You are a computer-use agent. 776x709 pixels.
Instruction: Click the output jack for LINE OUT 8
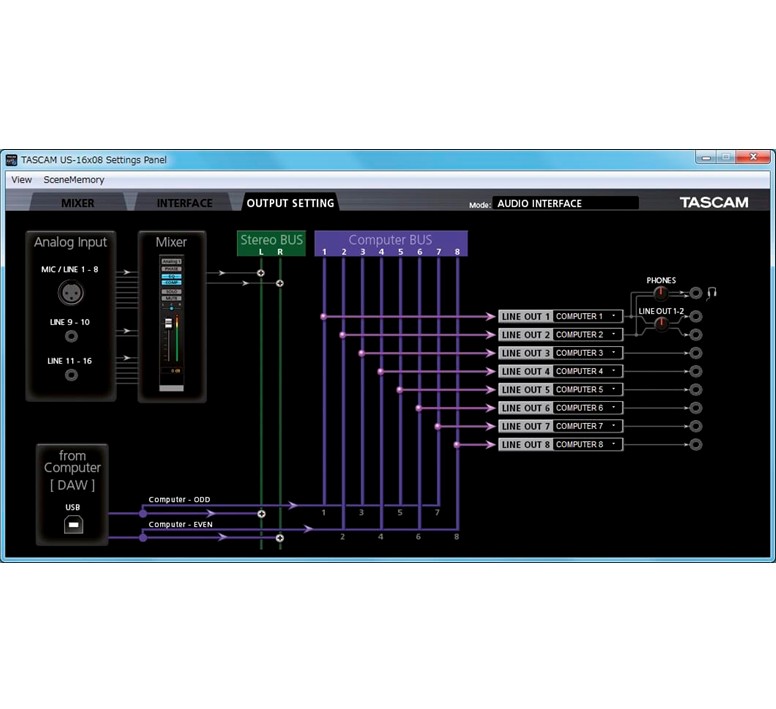696,444
